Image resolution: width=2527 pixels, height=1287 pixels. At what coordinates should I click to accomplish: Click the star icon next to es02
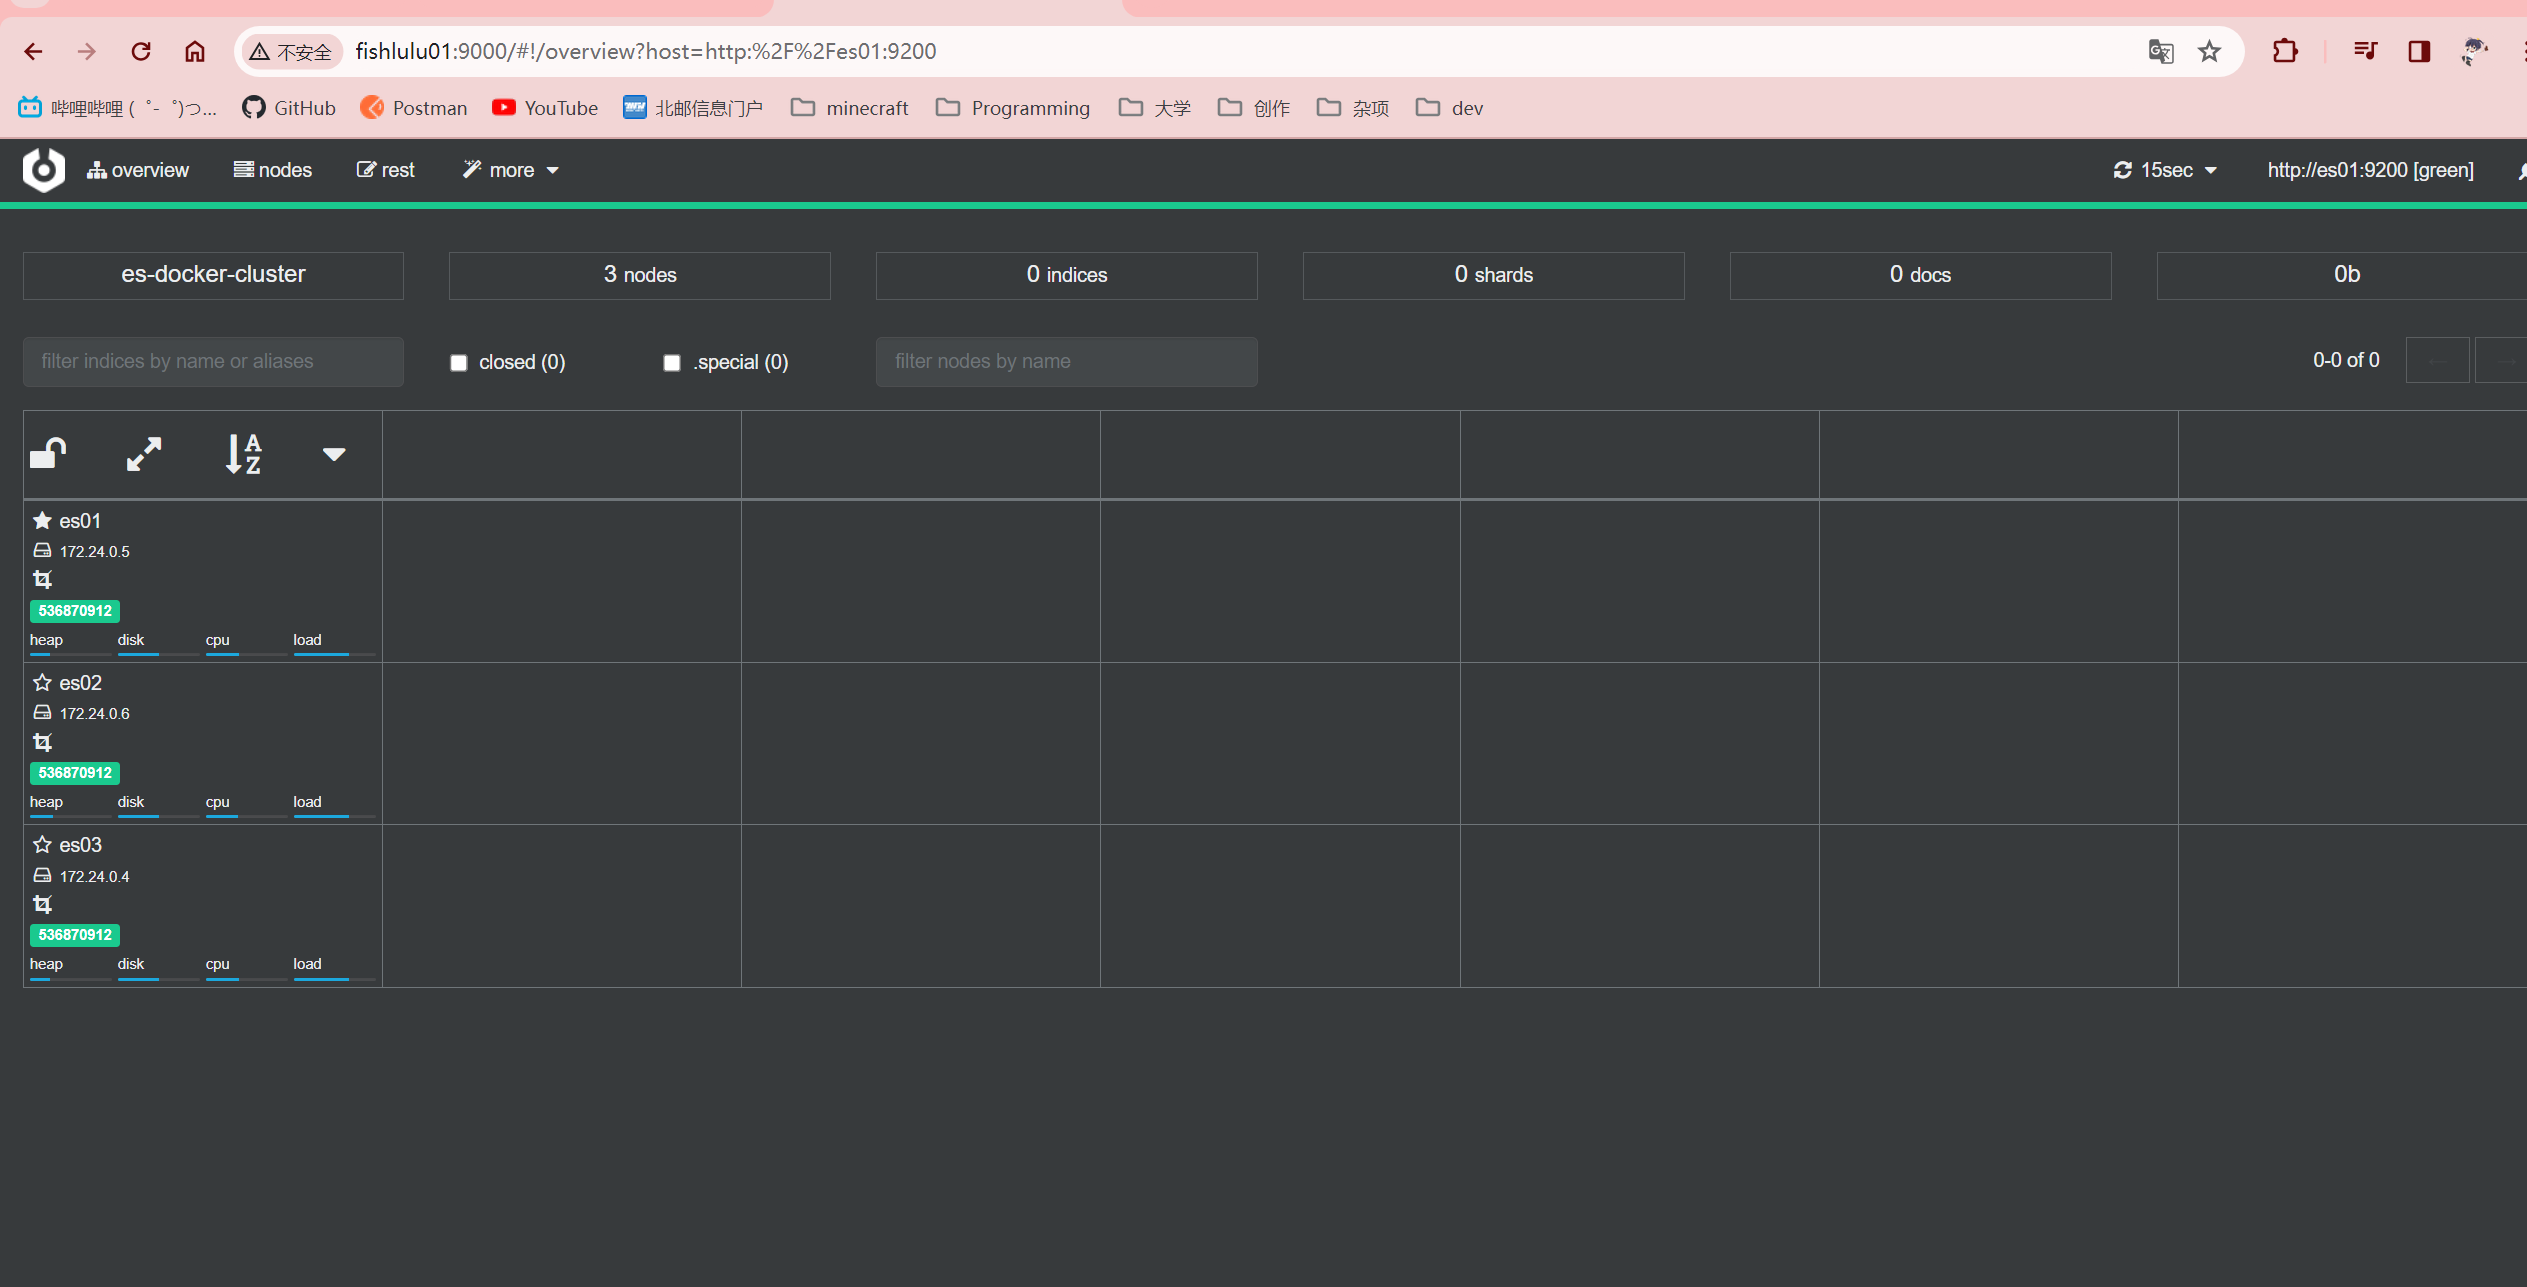tap(42, 683)
